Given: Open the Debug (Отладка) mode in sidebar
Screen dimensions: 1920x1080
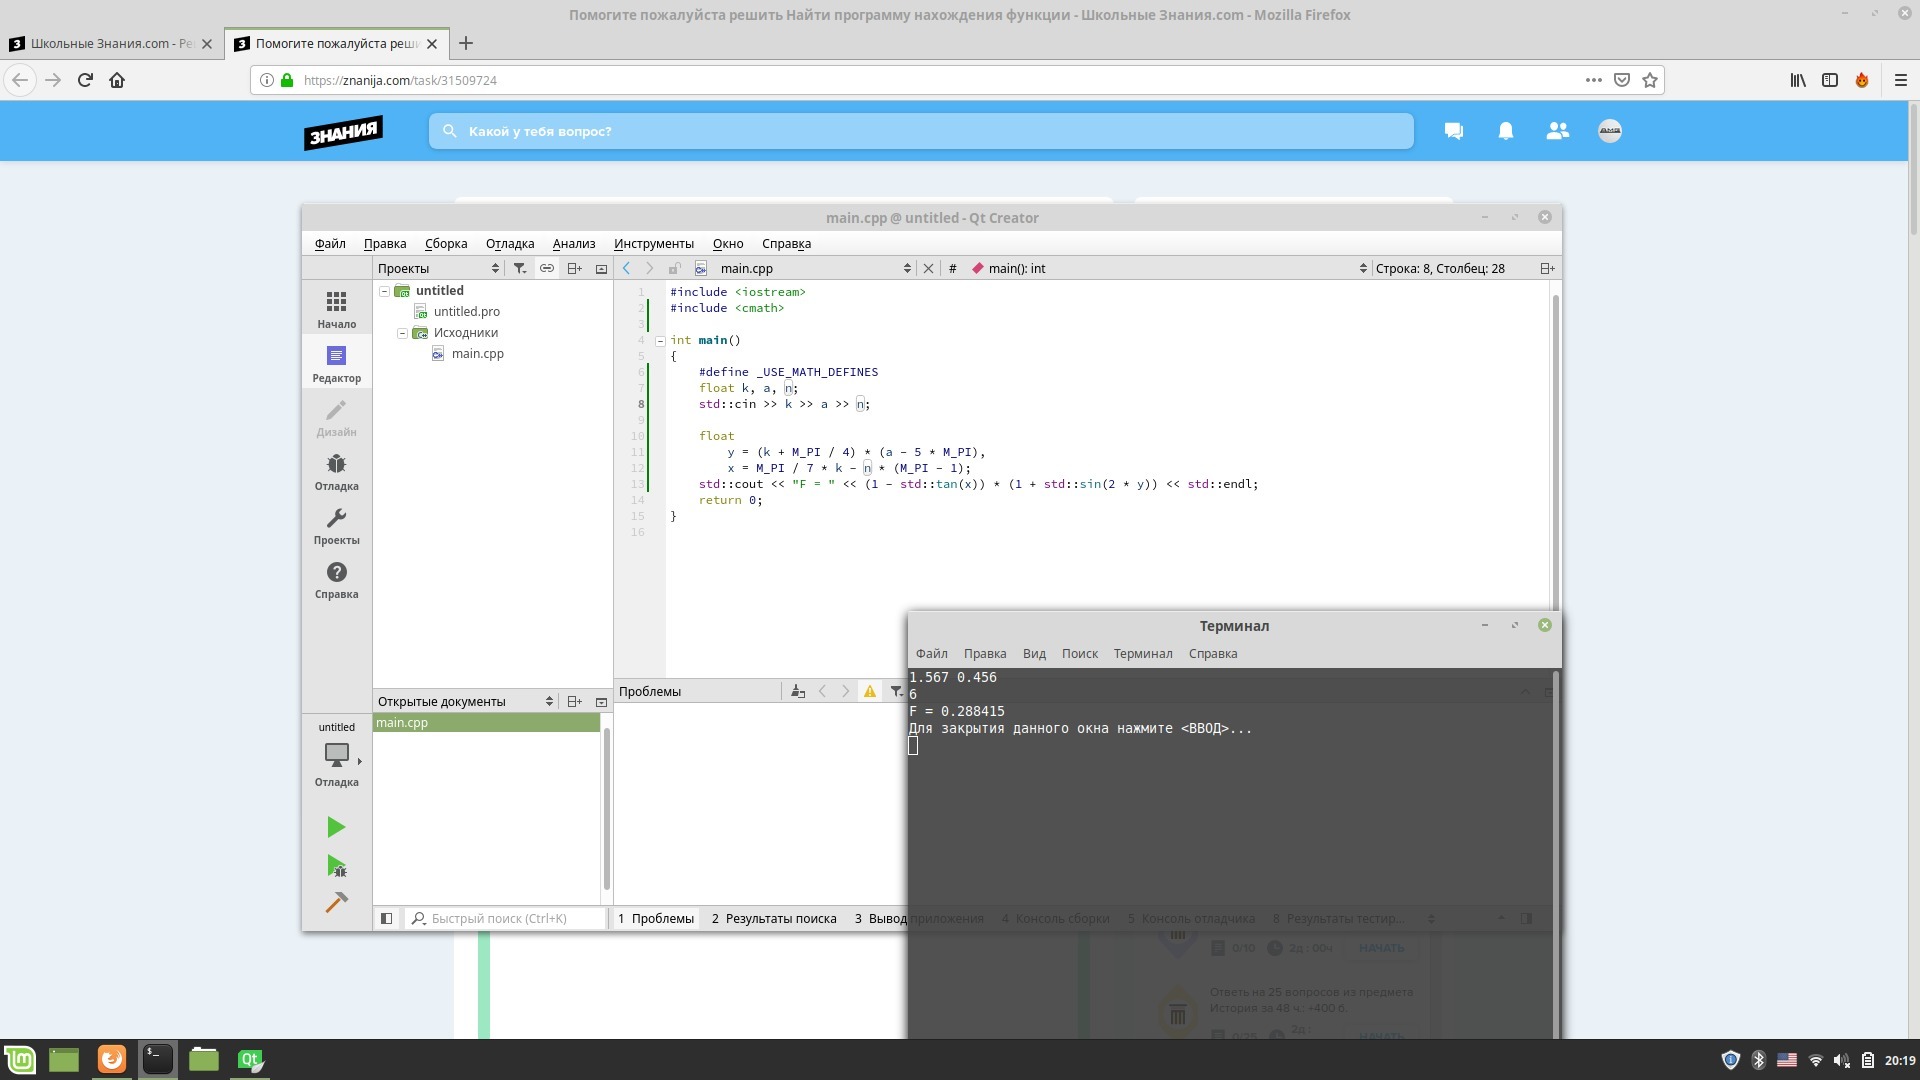Looking at the screenshot, I should click(336, 472).
